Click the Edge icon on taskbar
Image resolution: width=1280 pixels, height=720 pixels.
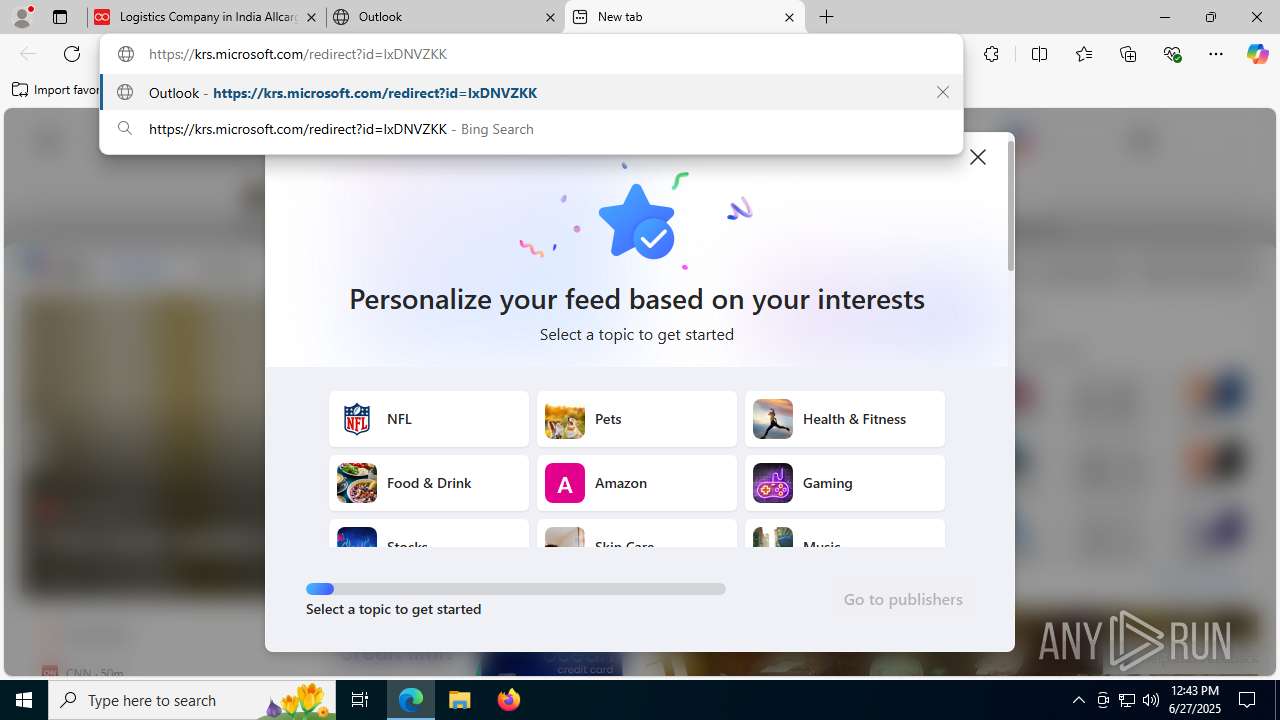411,700
